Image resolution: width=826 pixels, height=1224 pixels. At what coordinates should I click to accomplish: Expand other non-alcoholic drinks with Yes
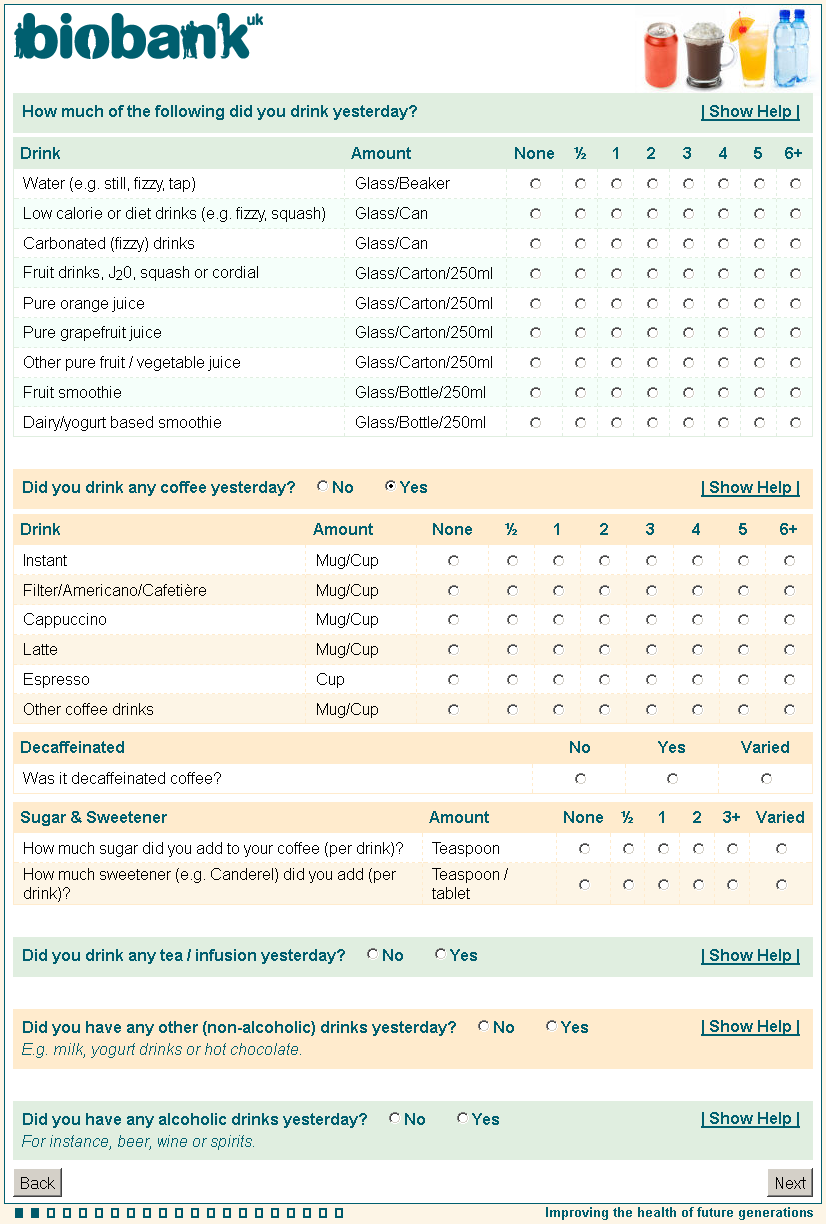click(551, 1027)
